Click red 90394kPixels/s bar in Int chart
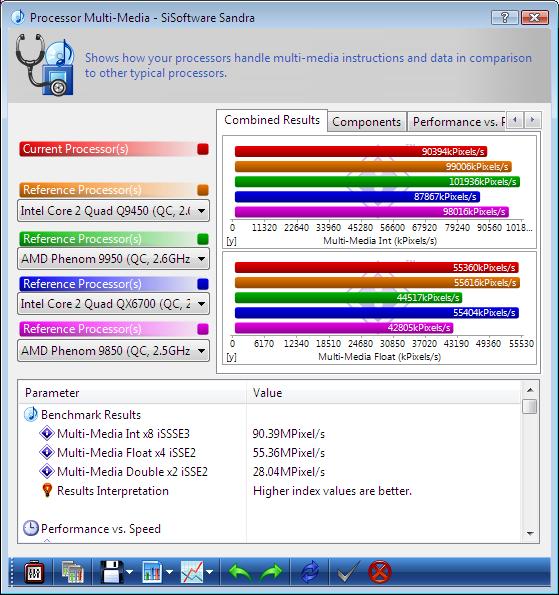The width and height of the screenshot is (559, 595). pyautogui.click(x=361, y=151)
